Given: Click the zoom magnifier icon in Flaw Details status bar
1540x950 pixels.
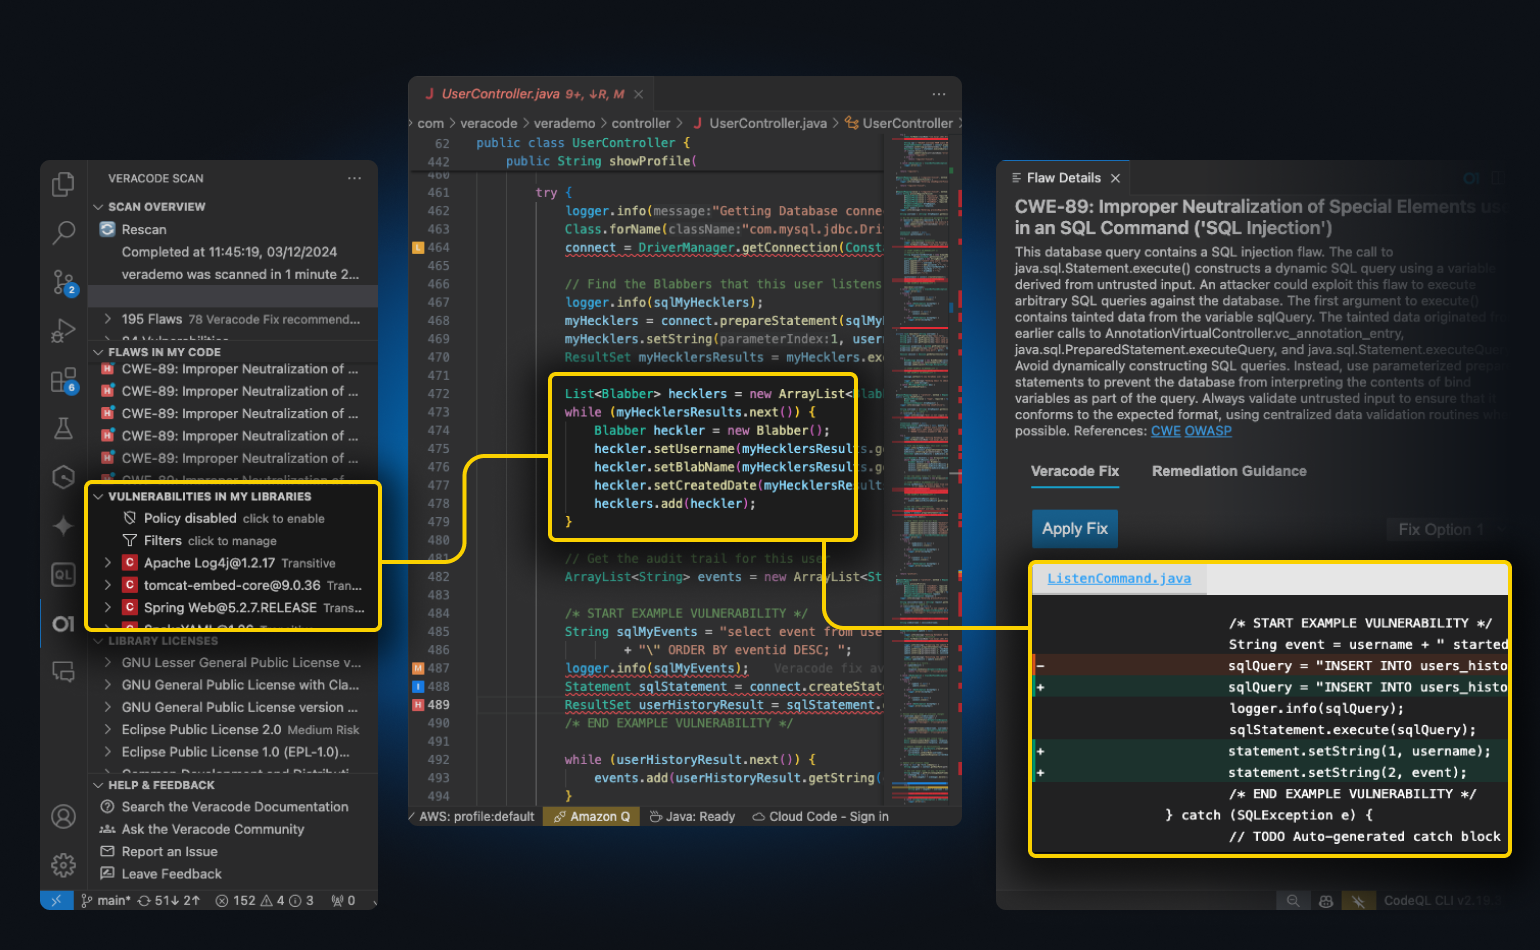Looking at the screenshot, I should tap(1293, 901).
